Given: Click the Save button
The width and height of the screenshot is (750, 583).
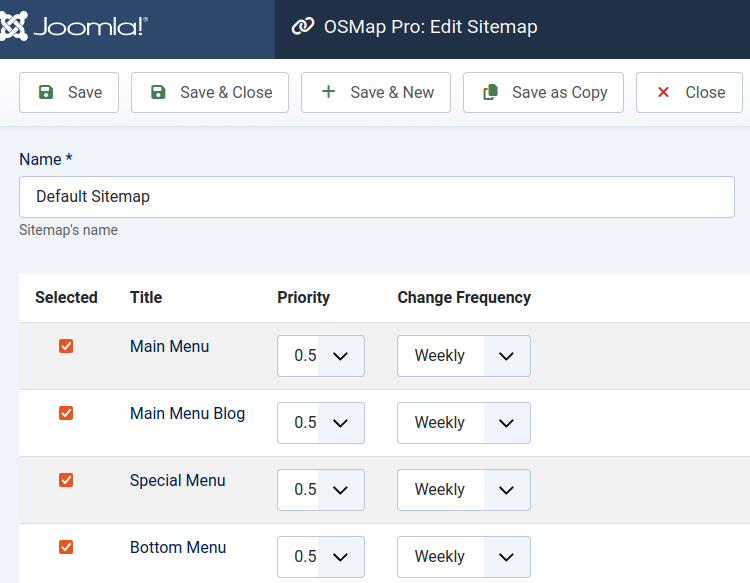Looking at the screenshot, I should [x=69, y=92].
